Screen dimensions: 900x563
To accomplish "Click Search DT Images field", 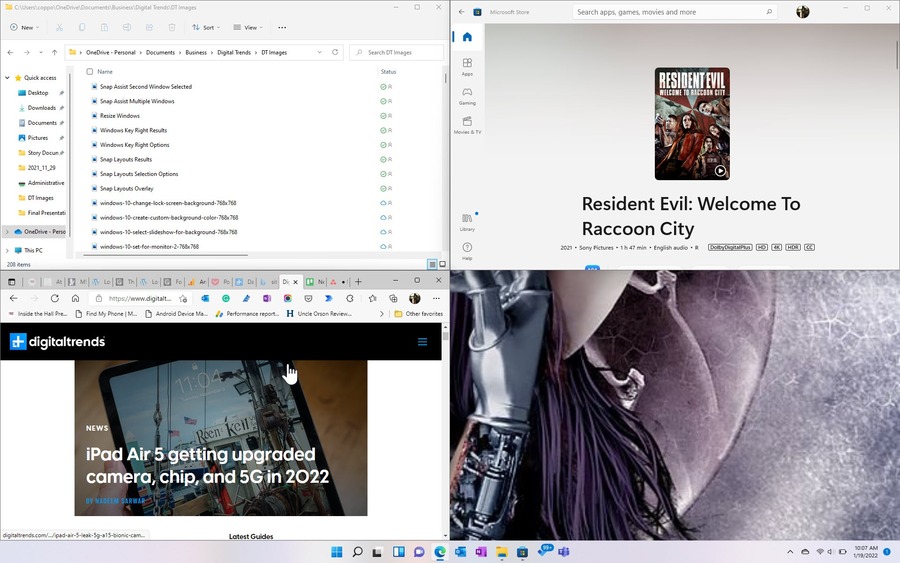I will [396, 52].
